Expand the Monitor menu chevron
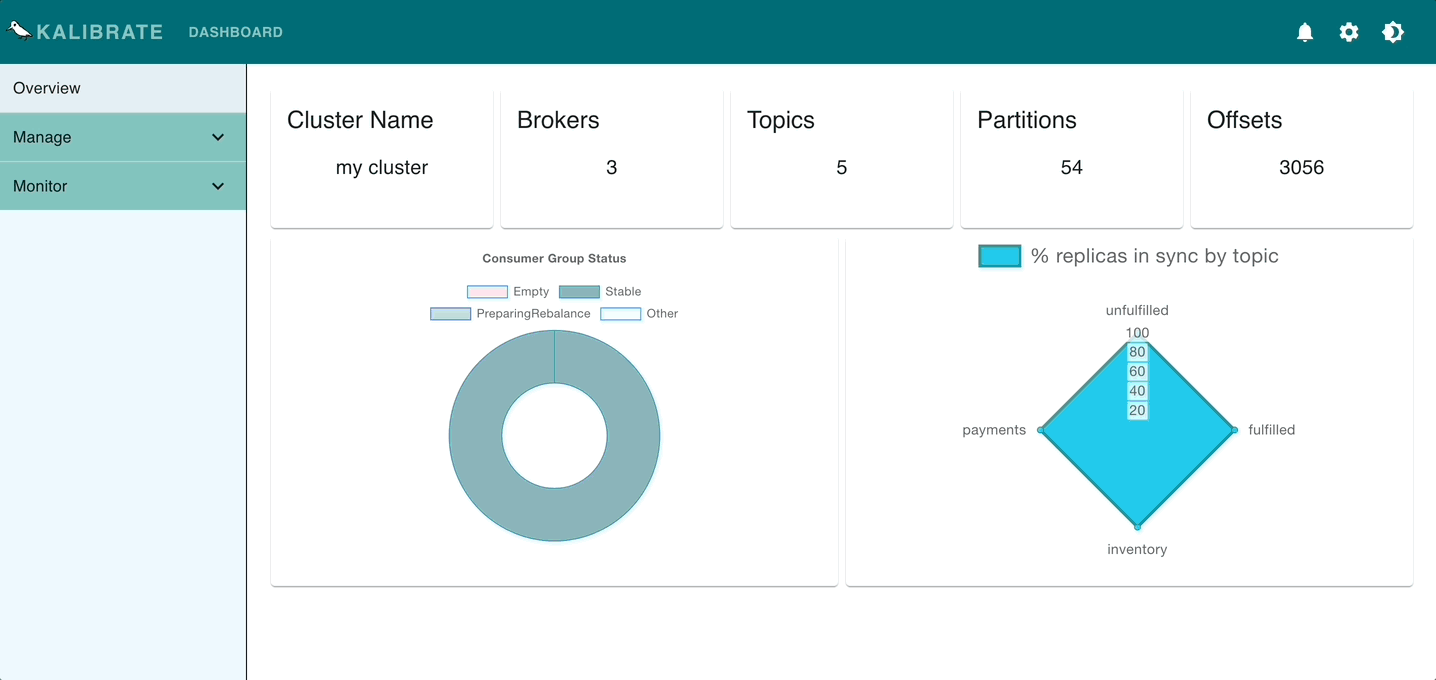 tap(218, 186)
